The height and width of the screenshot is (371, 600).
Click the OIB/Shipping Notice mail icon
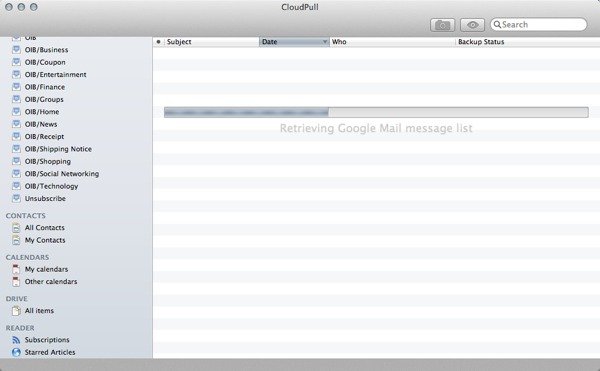click(16, 149)
